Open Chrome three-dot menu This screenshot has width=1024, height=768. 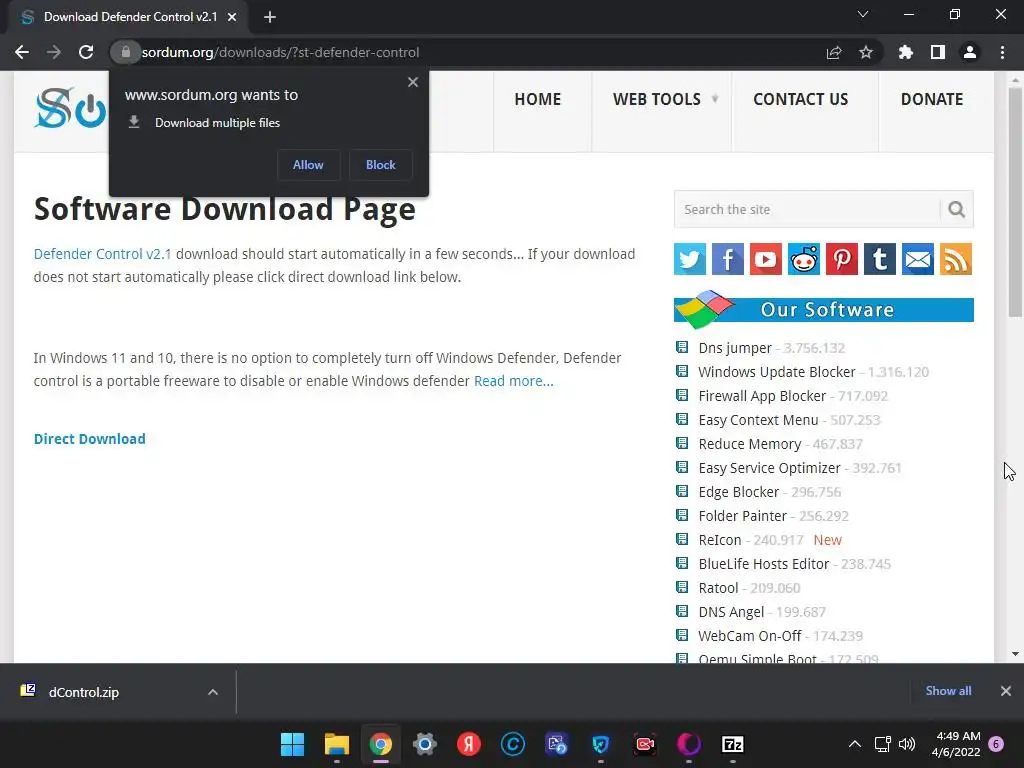point(1002,52)
